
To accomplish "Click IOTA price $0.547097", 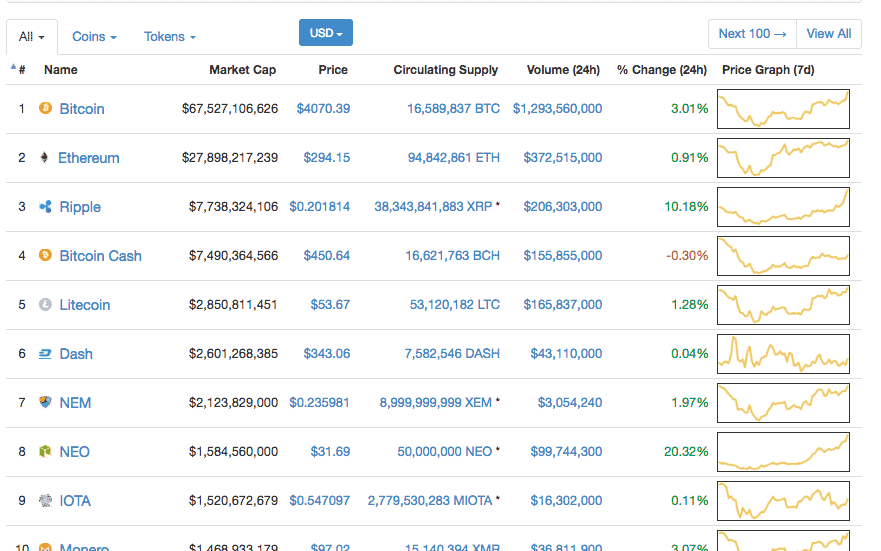I will click(320, 500).
